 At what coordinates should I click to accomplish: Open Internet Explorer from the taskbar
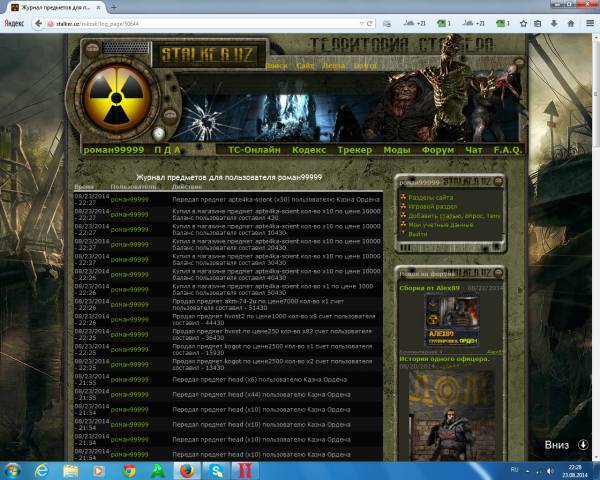[41, 470]
